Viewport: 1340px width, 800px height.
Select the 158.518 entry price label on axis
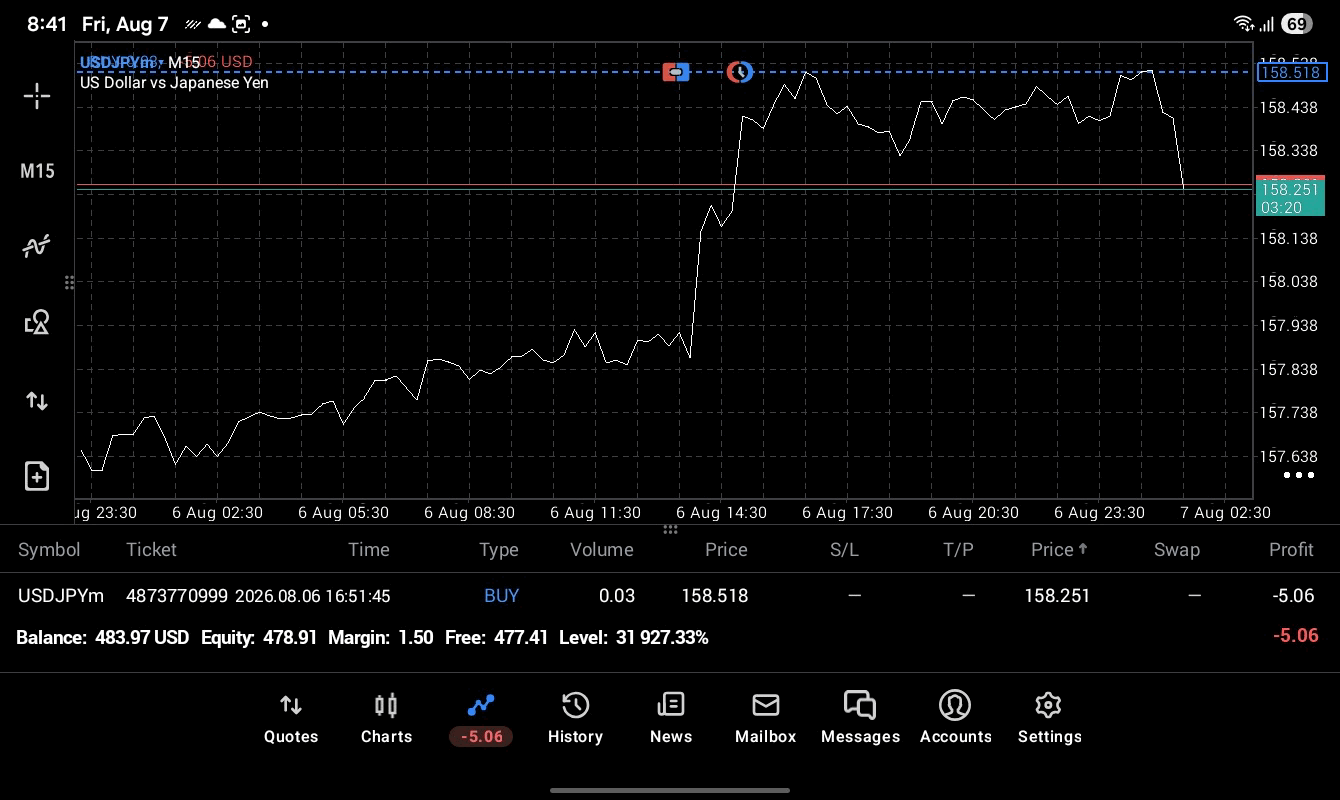(x=1290, y=72)
